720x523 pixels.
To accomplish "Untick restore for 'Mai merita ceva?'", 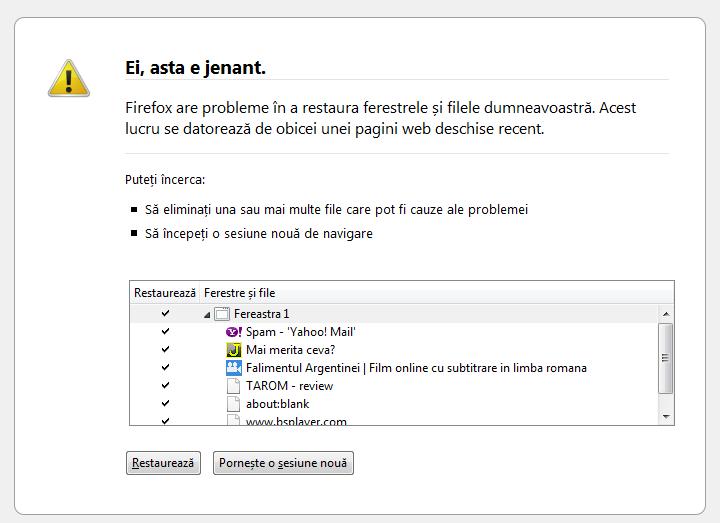I will pyautogui.click(x=165, y=350).
